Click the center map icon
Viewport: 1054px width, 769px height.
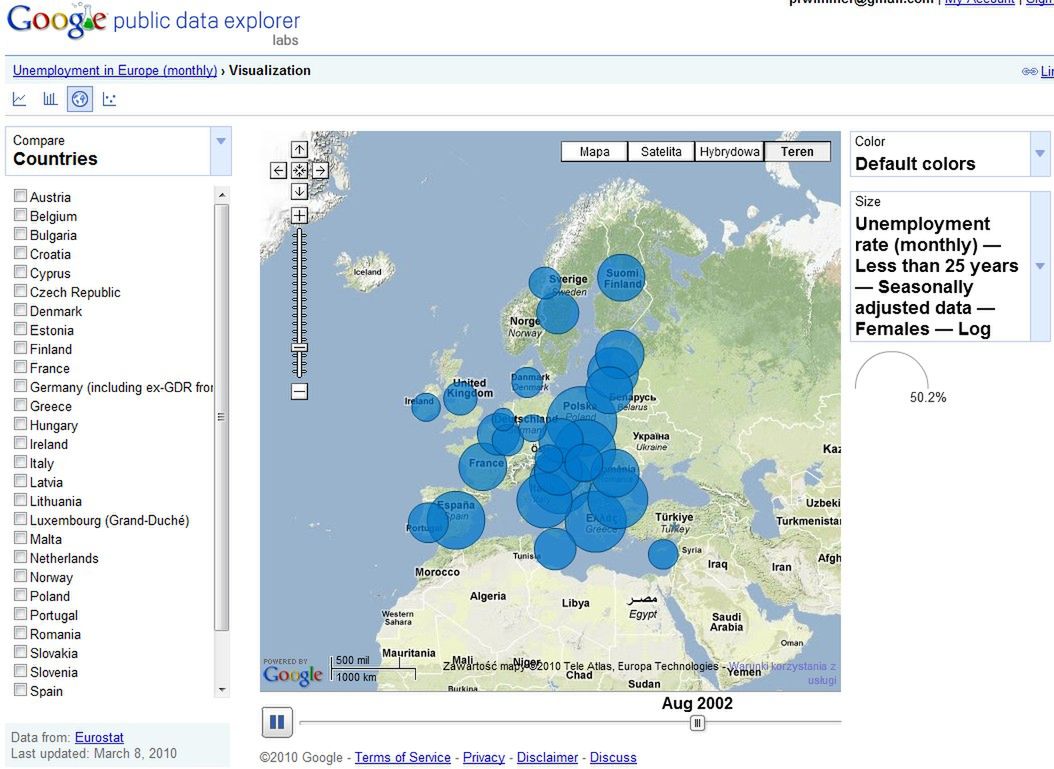tap(298, 170)
